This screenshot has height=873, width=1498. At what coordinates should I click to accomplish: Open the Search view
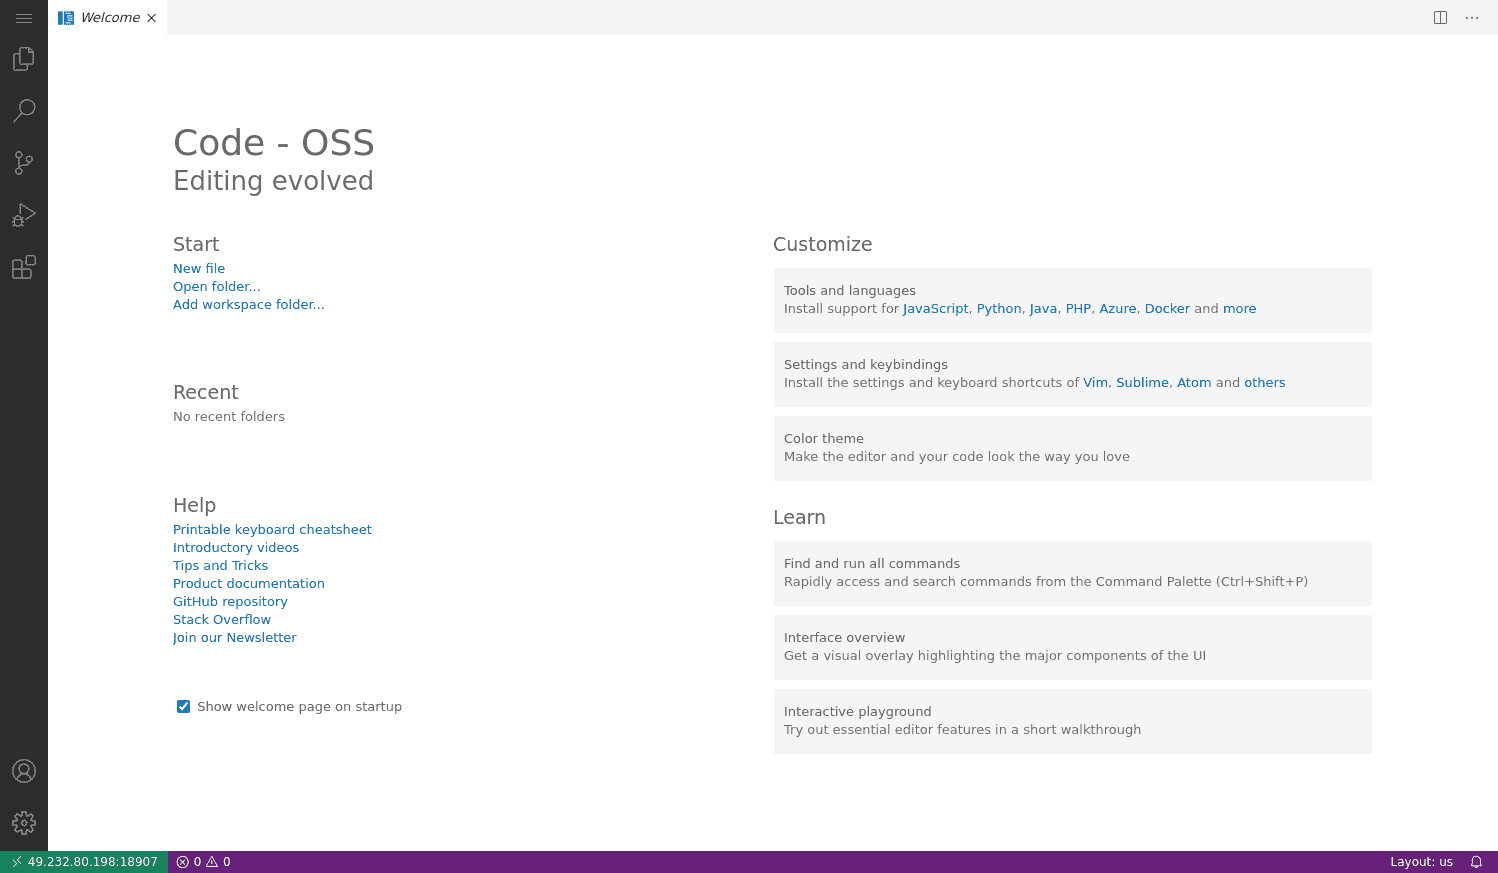[x=24, y=111]
